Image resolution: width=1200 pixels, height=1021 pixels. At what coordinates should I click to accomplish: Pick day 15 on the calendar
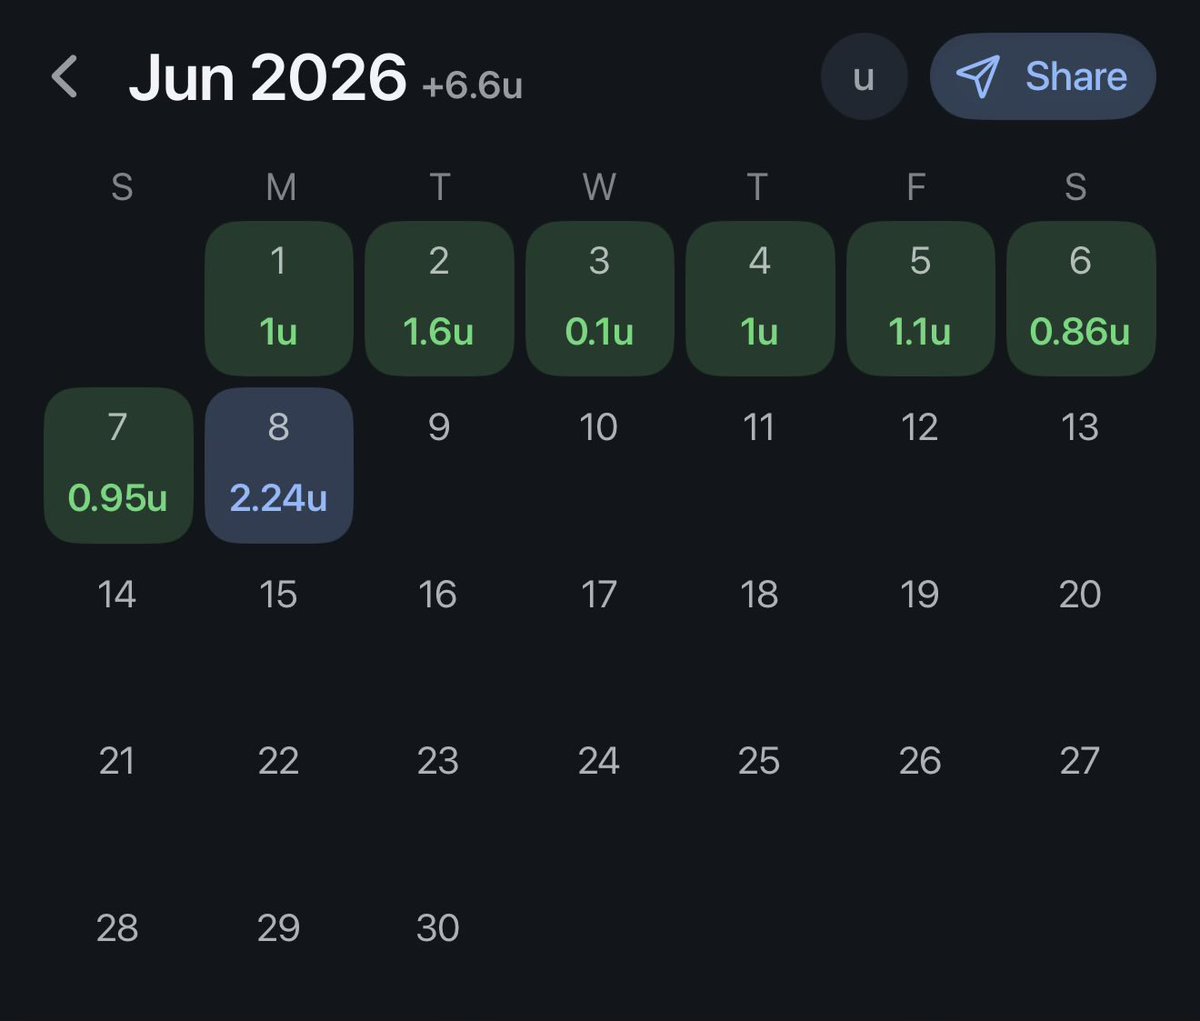point(279,595)
